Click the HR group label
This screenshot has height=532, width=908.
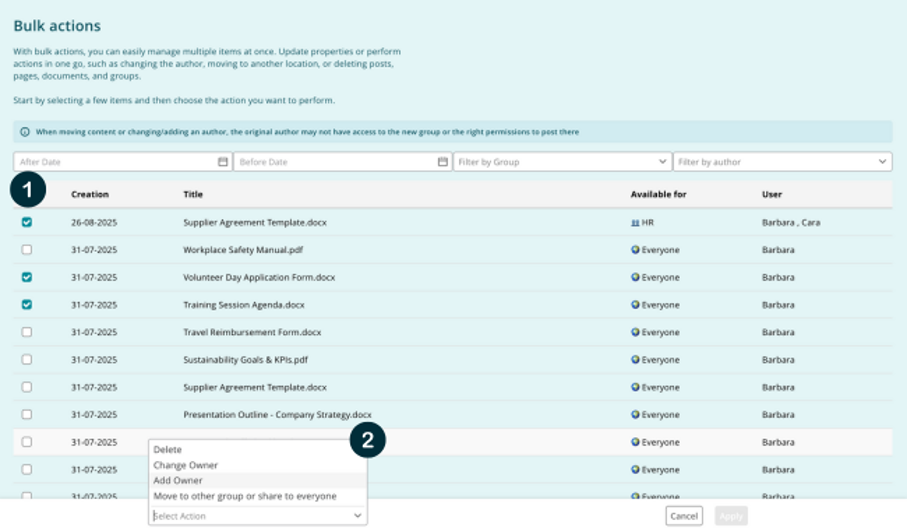[647, 223]
